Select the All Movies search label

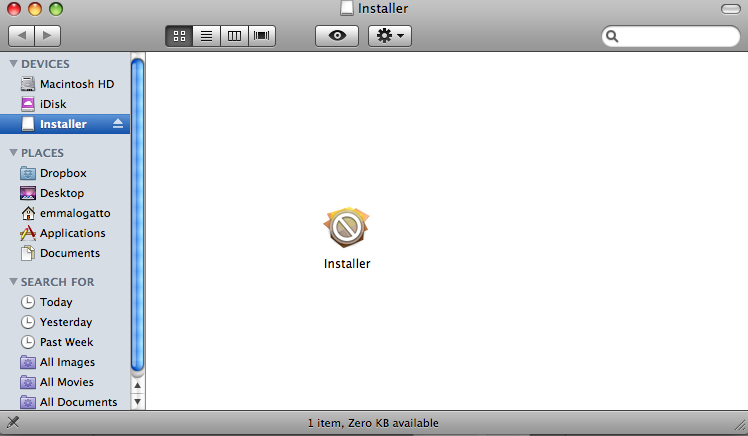67,382
